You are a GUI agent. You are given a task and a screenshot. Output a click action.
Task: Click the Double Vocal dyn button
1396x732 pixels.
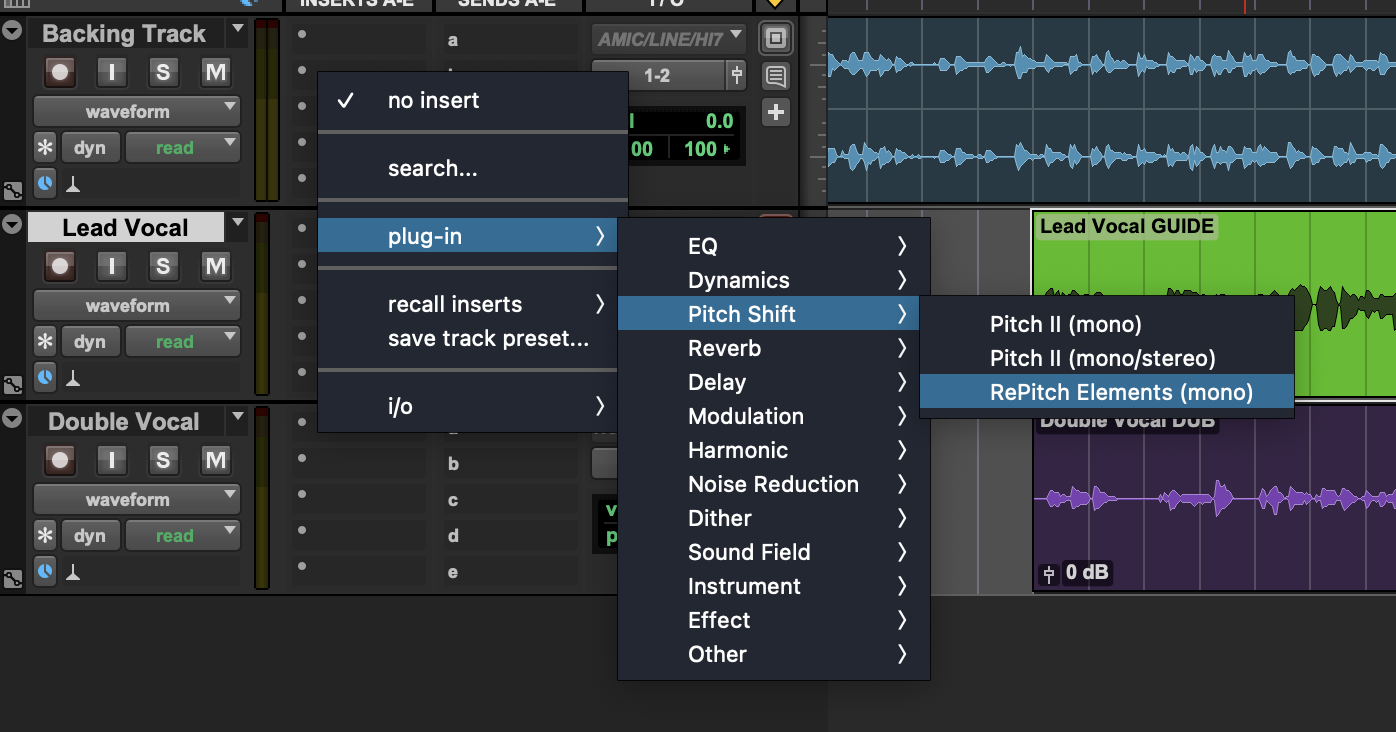pyautogui.click(x=90, y=536)
